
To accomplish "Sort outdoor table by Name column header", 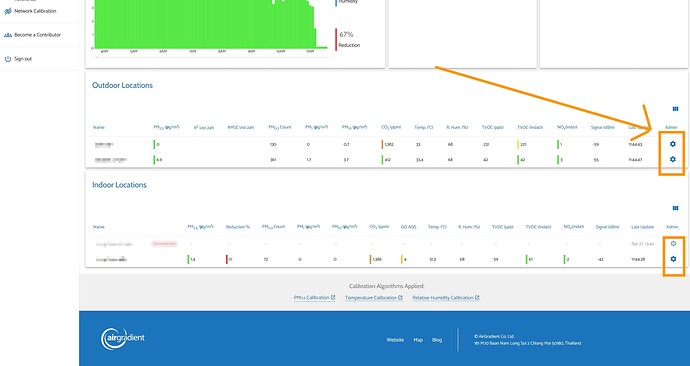I will (x=99, y=127).
